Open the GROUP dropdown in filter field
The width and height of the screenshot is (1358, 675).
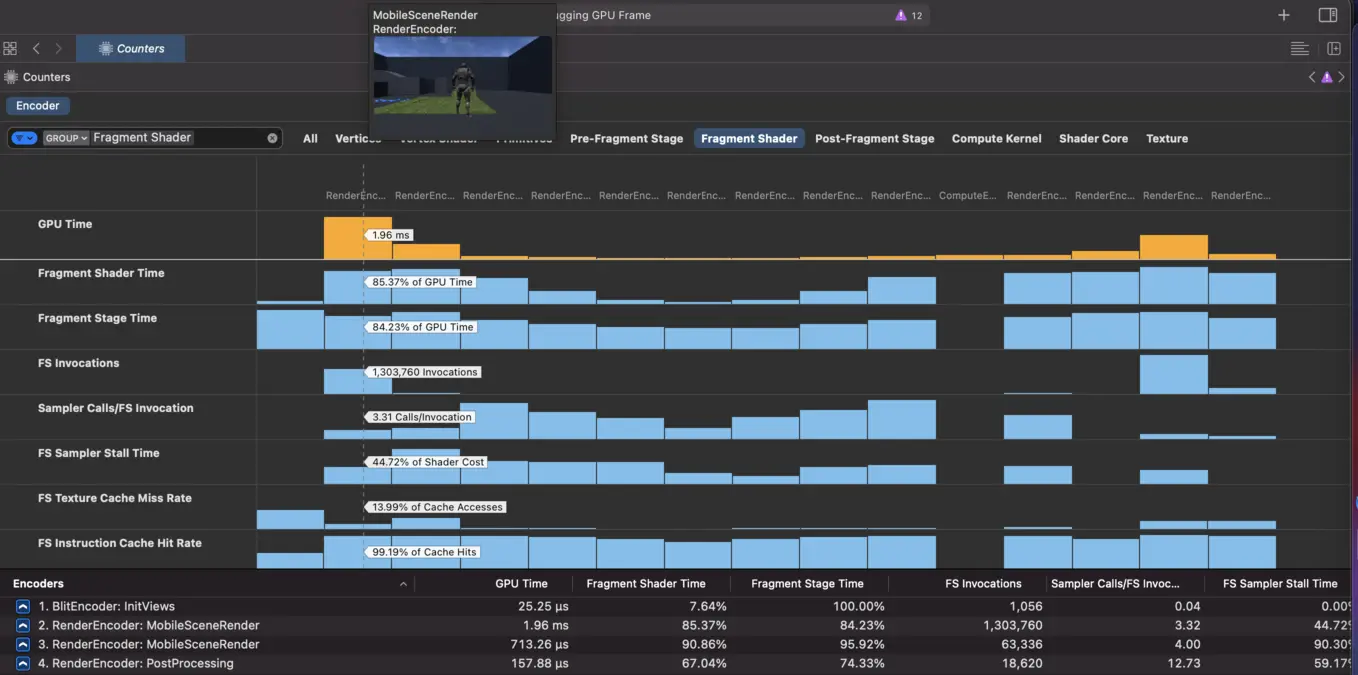point(66,138)
